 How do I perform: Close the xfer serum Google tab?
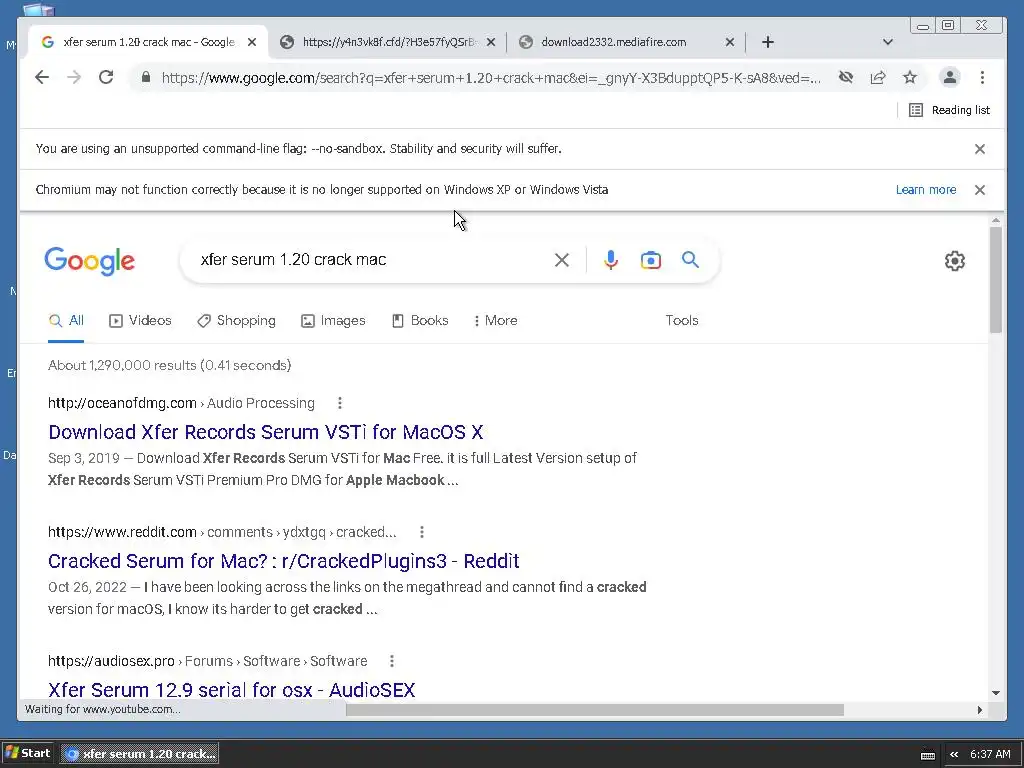[252, 42]
